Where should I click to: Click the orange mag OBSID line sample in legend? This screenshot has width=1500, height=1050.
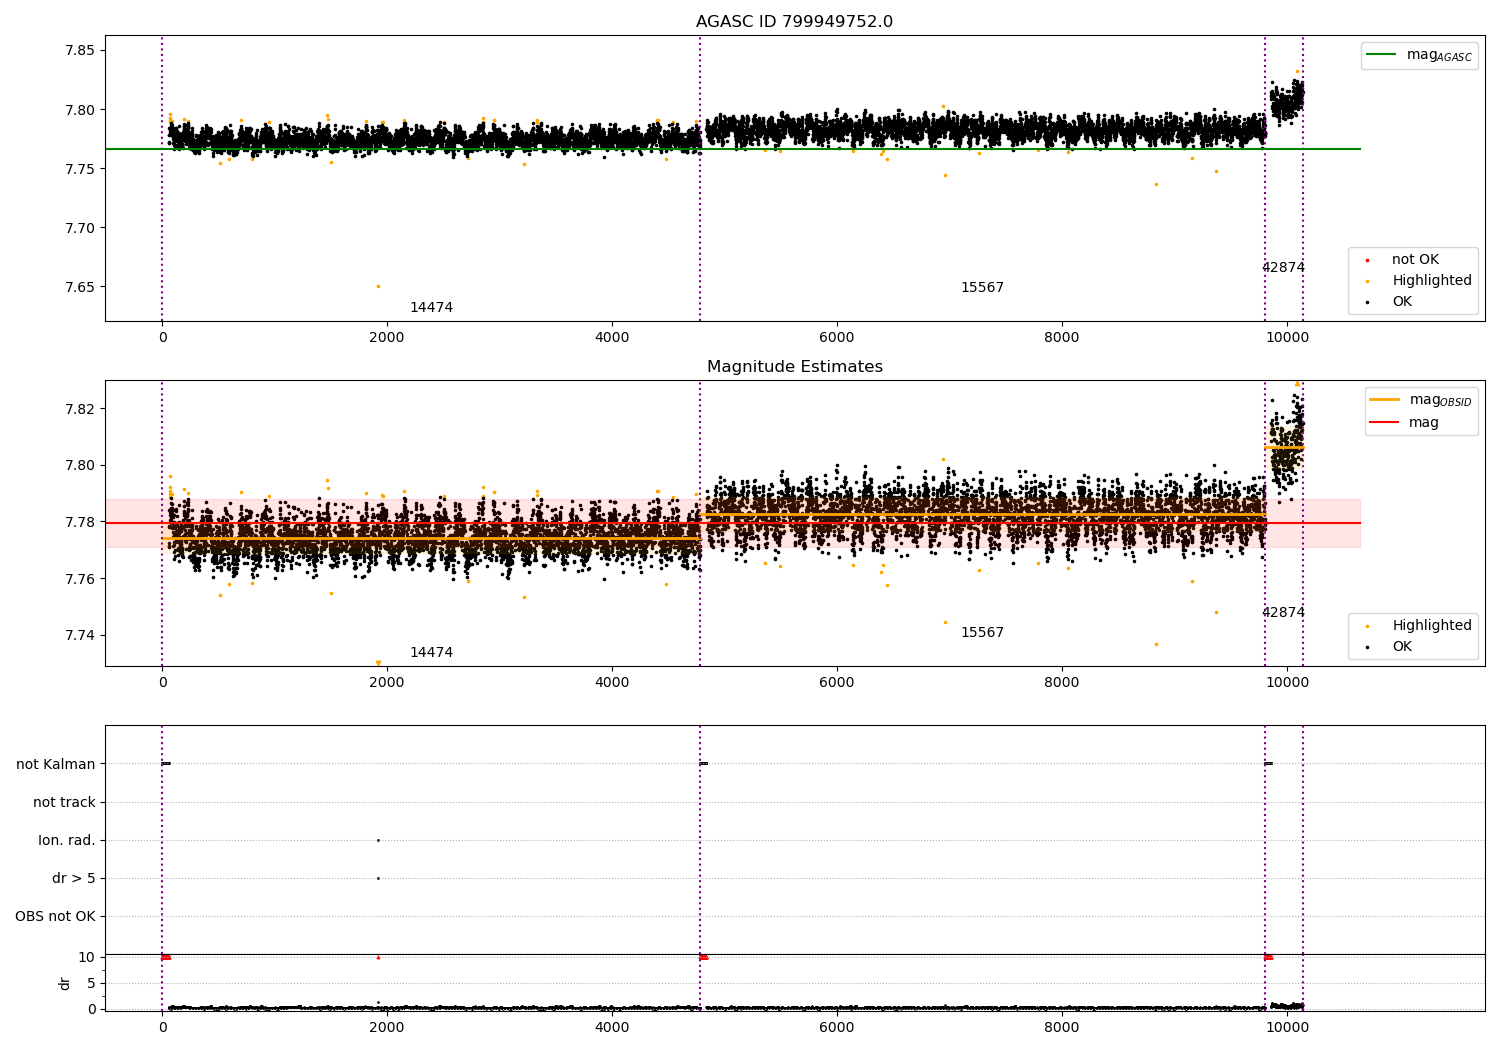(x=1385, y=400)
